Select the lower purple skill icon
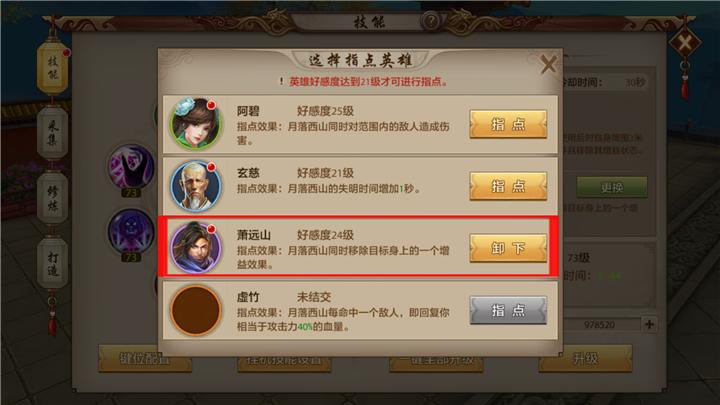The width and height of the screenshot is (720, 405). click(x=131, y=231)
